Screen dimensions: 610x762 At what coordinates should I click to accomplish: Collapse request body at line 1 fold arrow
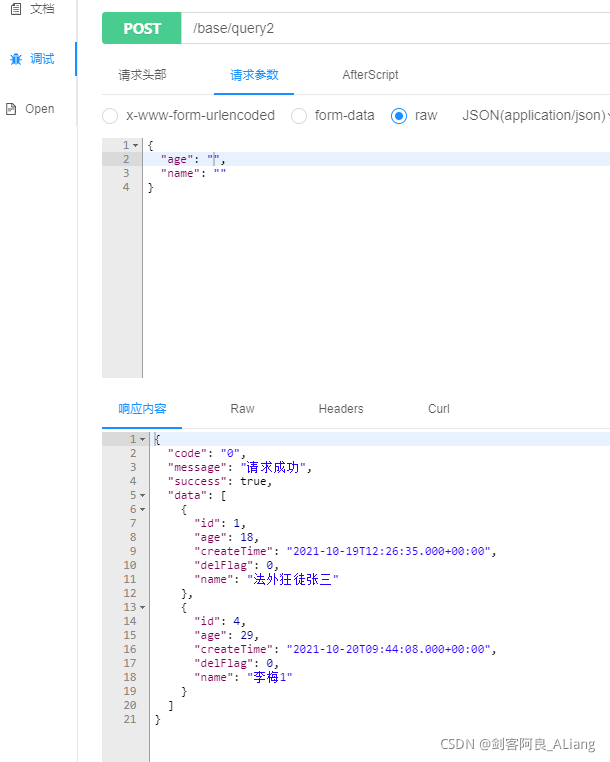coord(136,145)
